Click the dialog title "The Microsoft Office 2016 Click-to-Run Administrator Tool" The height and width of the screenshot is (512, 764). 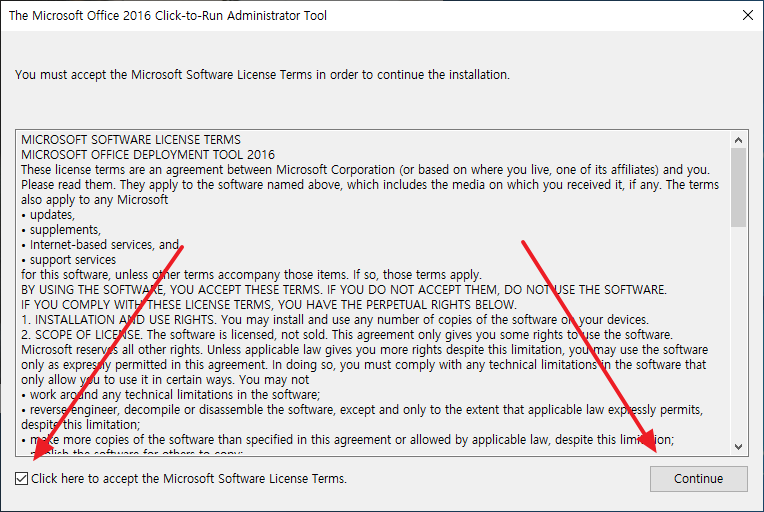[168, 16]
